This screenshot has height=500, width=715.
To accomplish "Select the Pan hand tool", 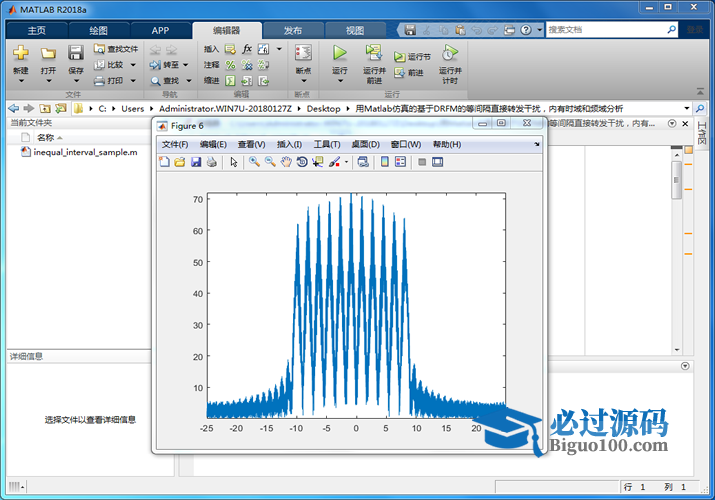I will [x=286, y=162].
